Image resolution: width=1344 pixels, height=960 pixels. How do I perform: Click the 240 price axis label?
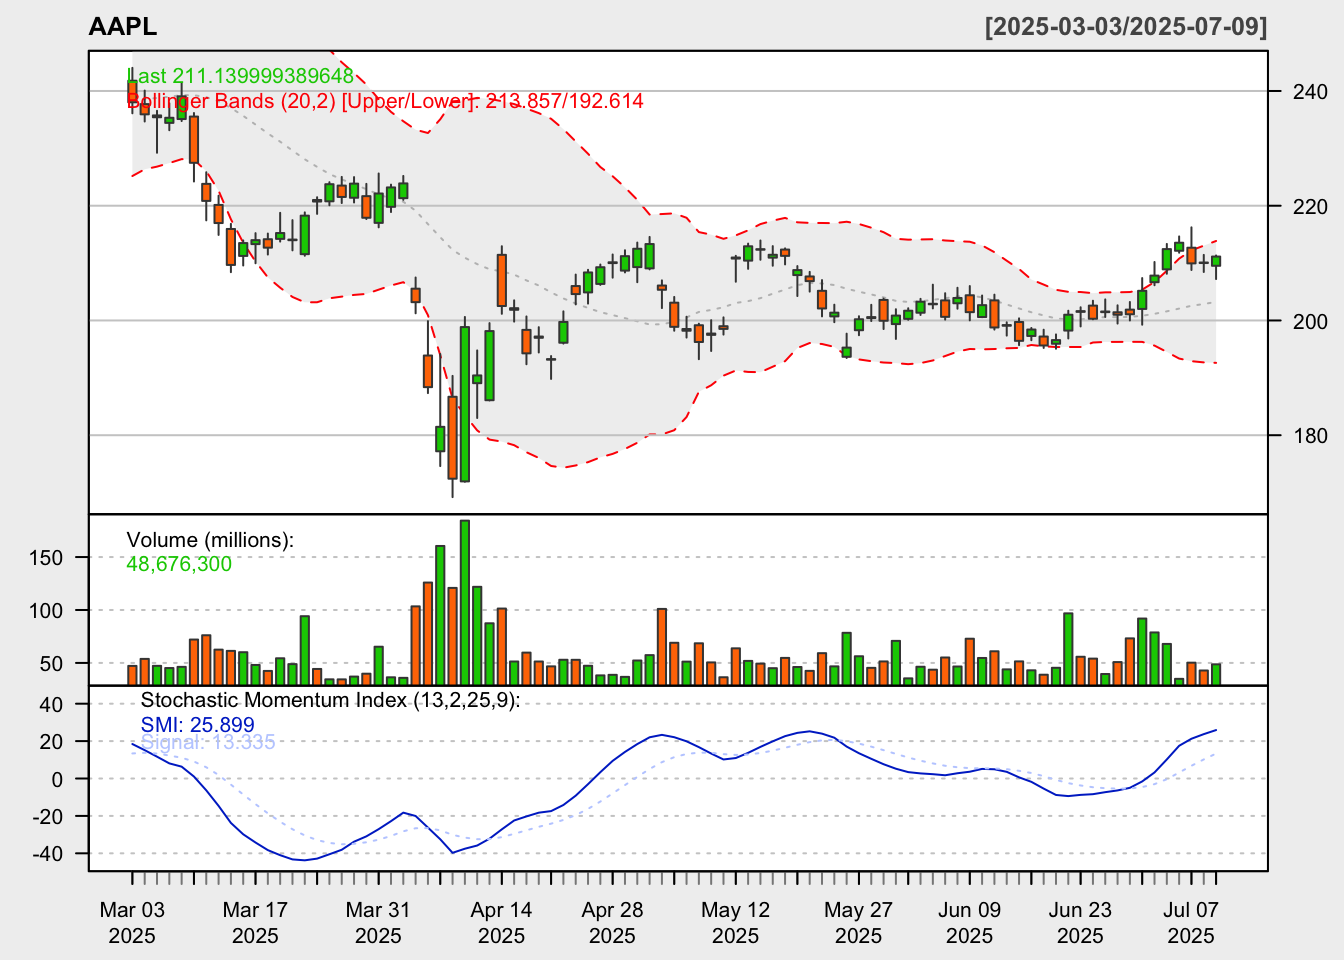[x=1310, y=92]
